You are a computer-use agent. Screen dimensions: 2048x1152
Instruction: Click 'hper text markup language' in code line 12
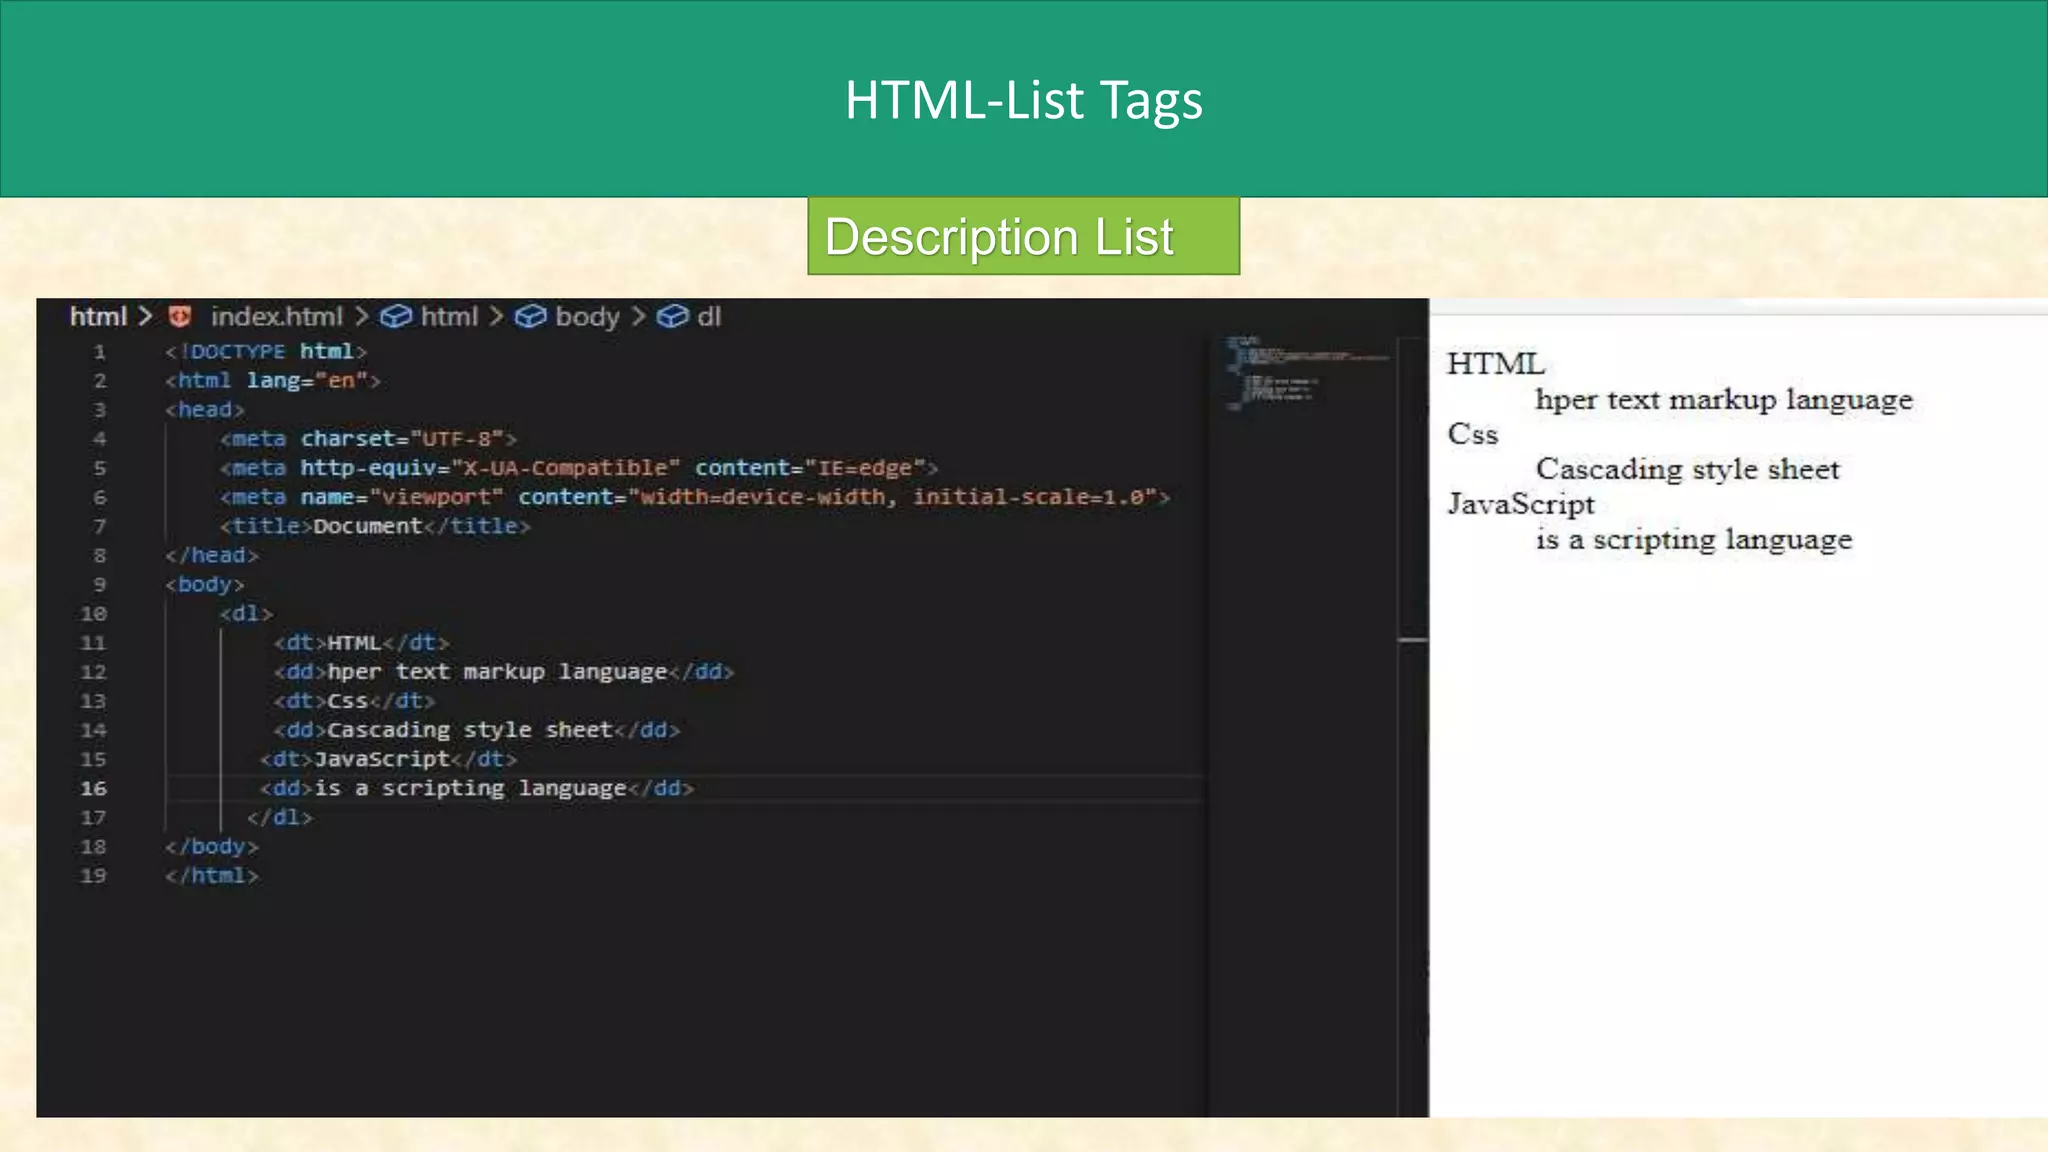pos(497,672)
